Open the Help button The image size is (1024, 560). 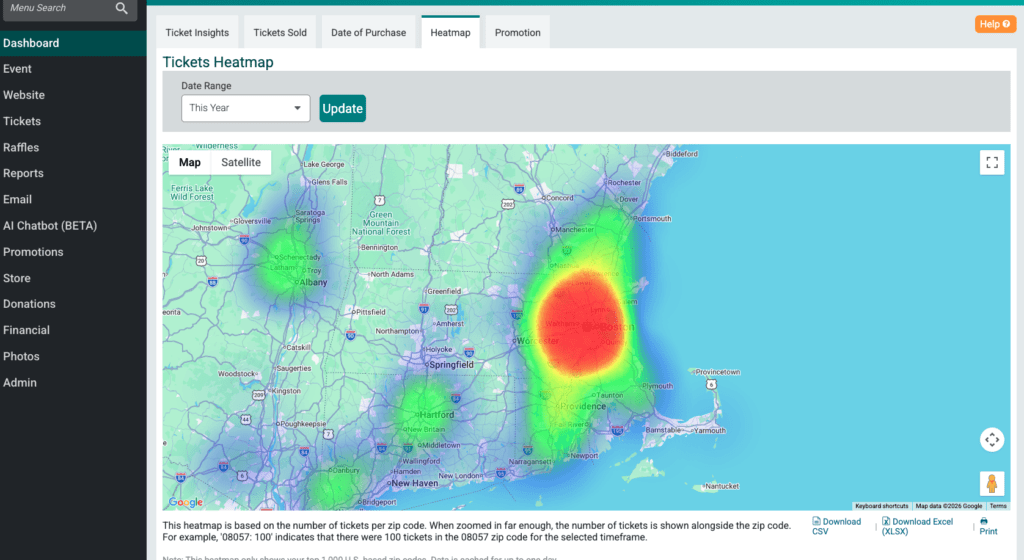pyautogui.click(x=995, y=24)
